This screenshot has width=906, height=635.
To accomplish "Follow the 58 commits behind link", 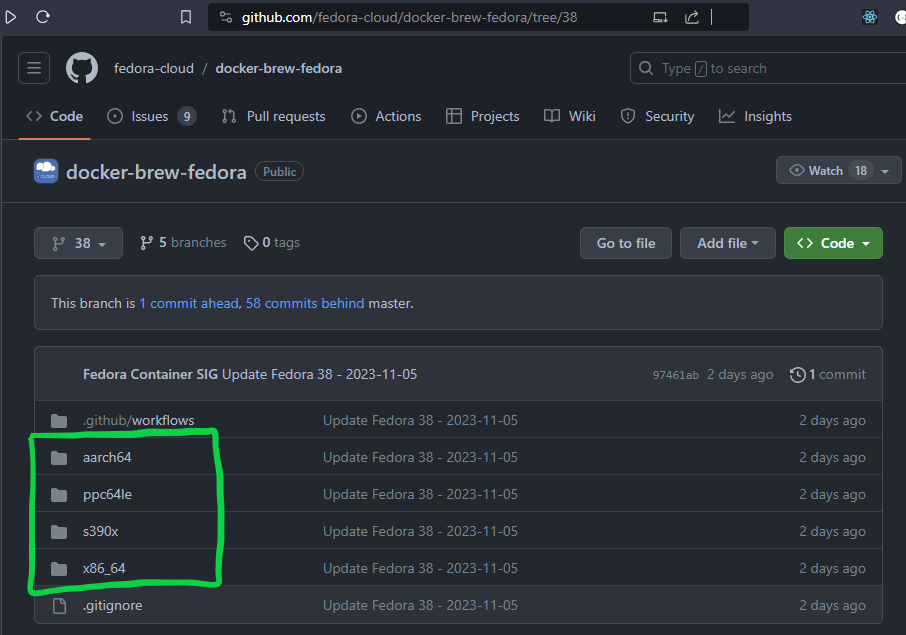I will 305,303.
